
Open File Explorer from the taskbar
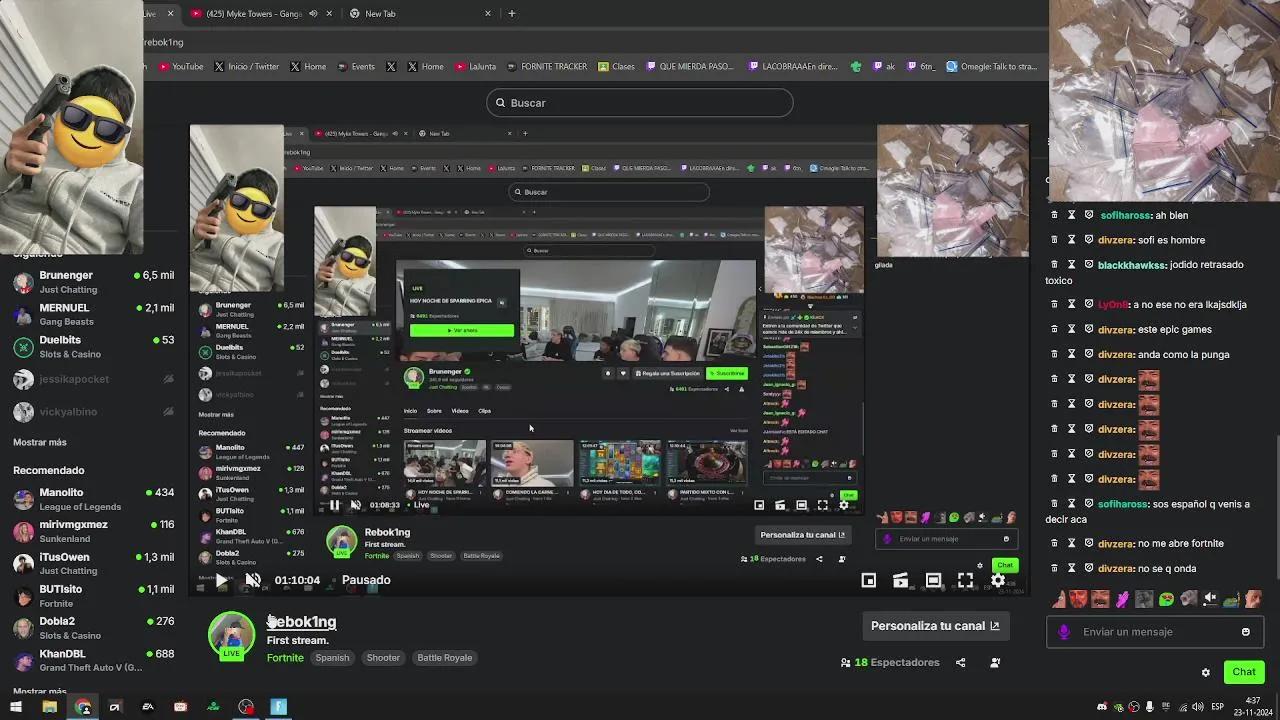[49, 707]
